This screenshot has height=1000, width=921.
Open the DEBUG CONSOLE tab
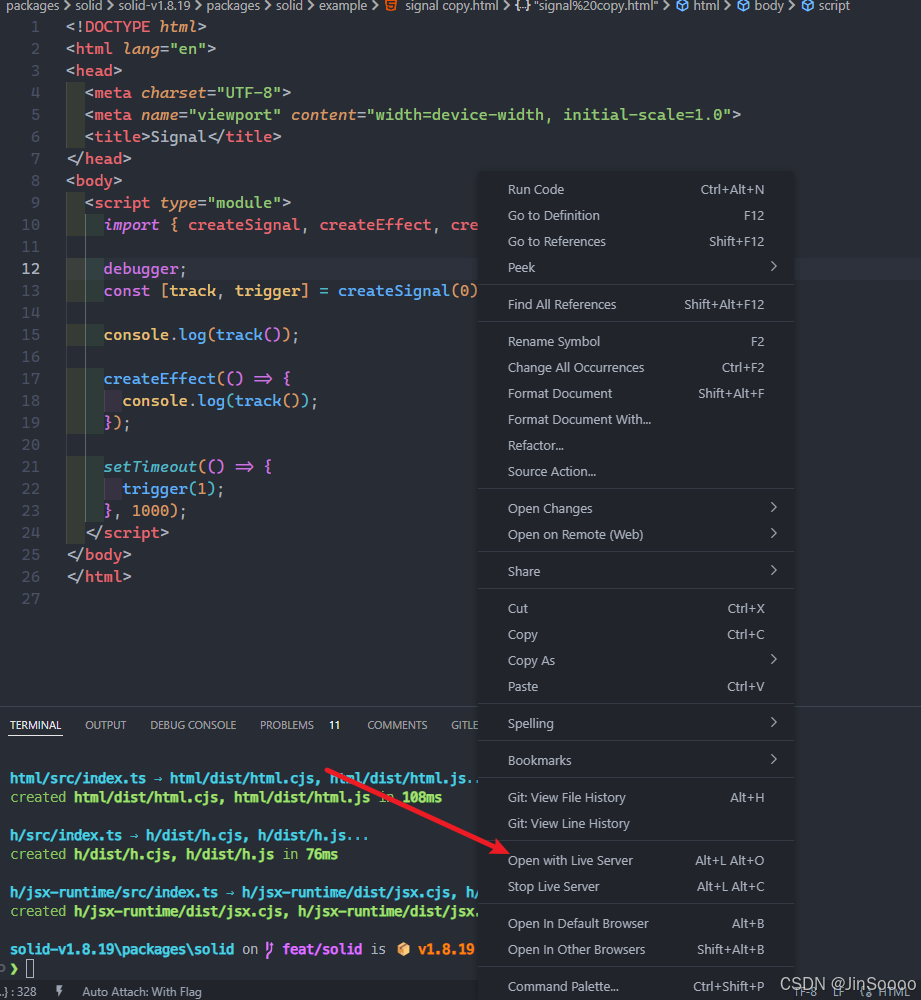click(x=193, y=726)
